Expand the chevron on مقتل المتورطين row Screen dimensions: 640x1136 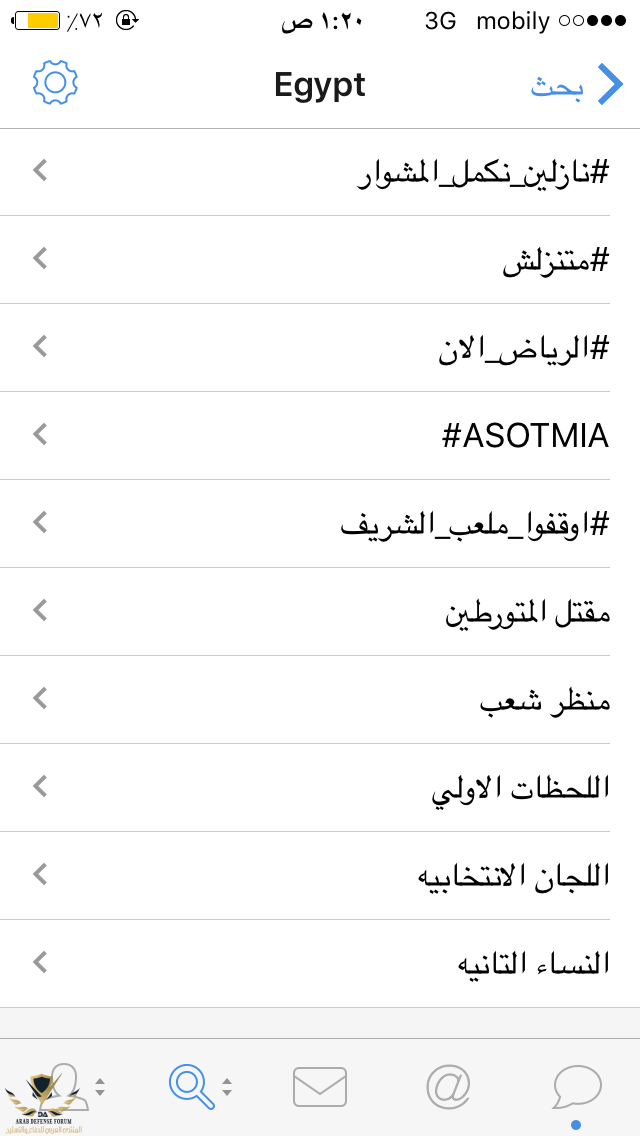41,611
